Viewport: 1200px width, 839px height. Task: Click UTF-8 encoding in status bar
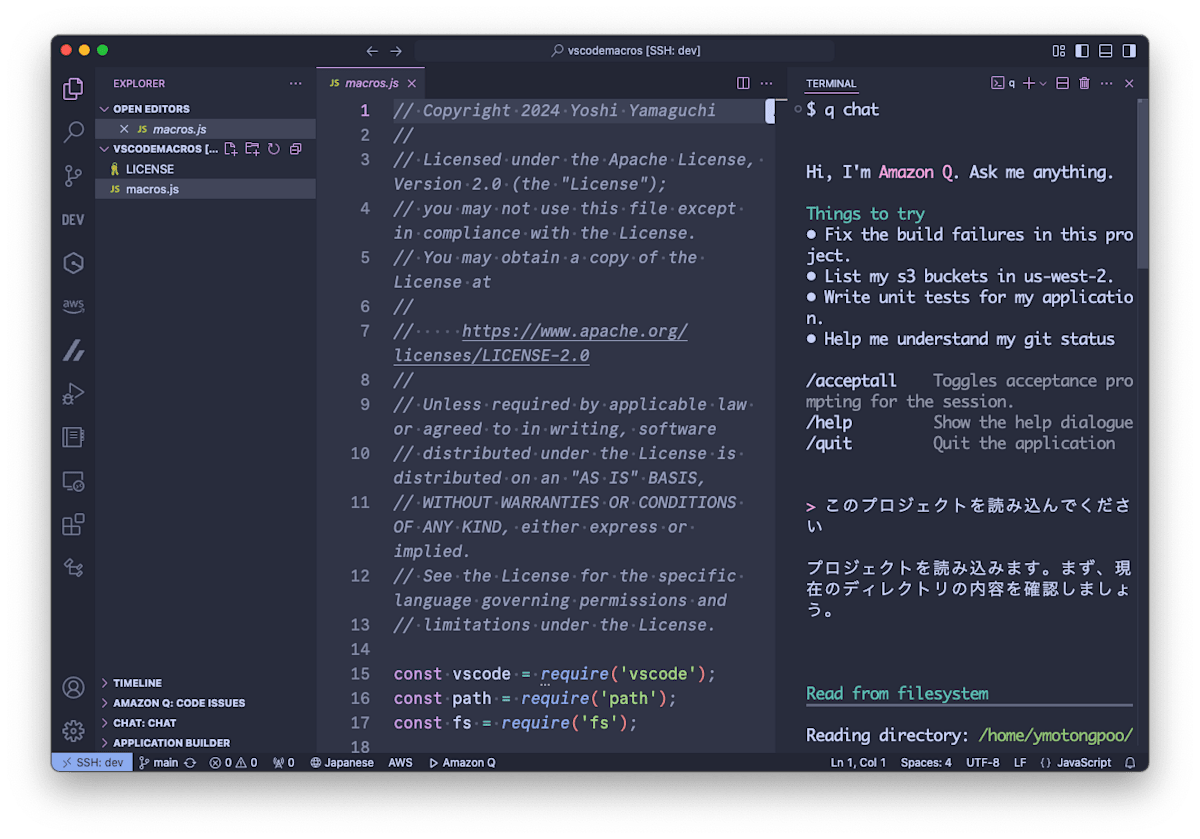pos(982,762)
